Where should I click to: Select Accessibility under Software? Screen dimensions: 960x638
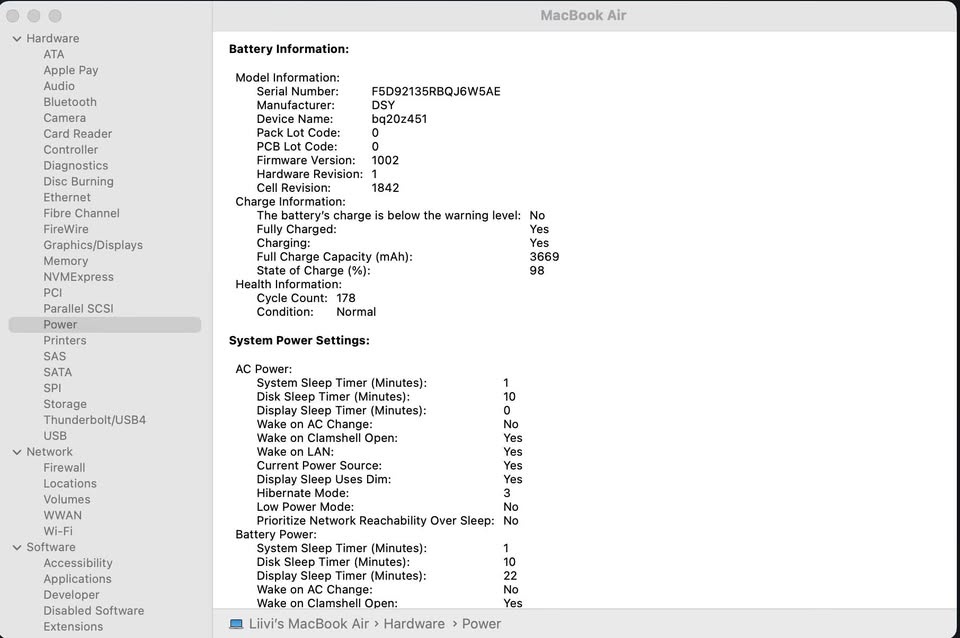pyautogui.click(x=78, y=564)
